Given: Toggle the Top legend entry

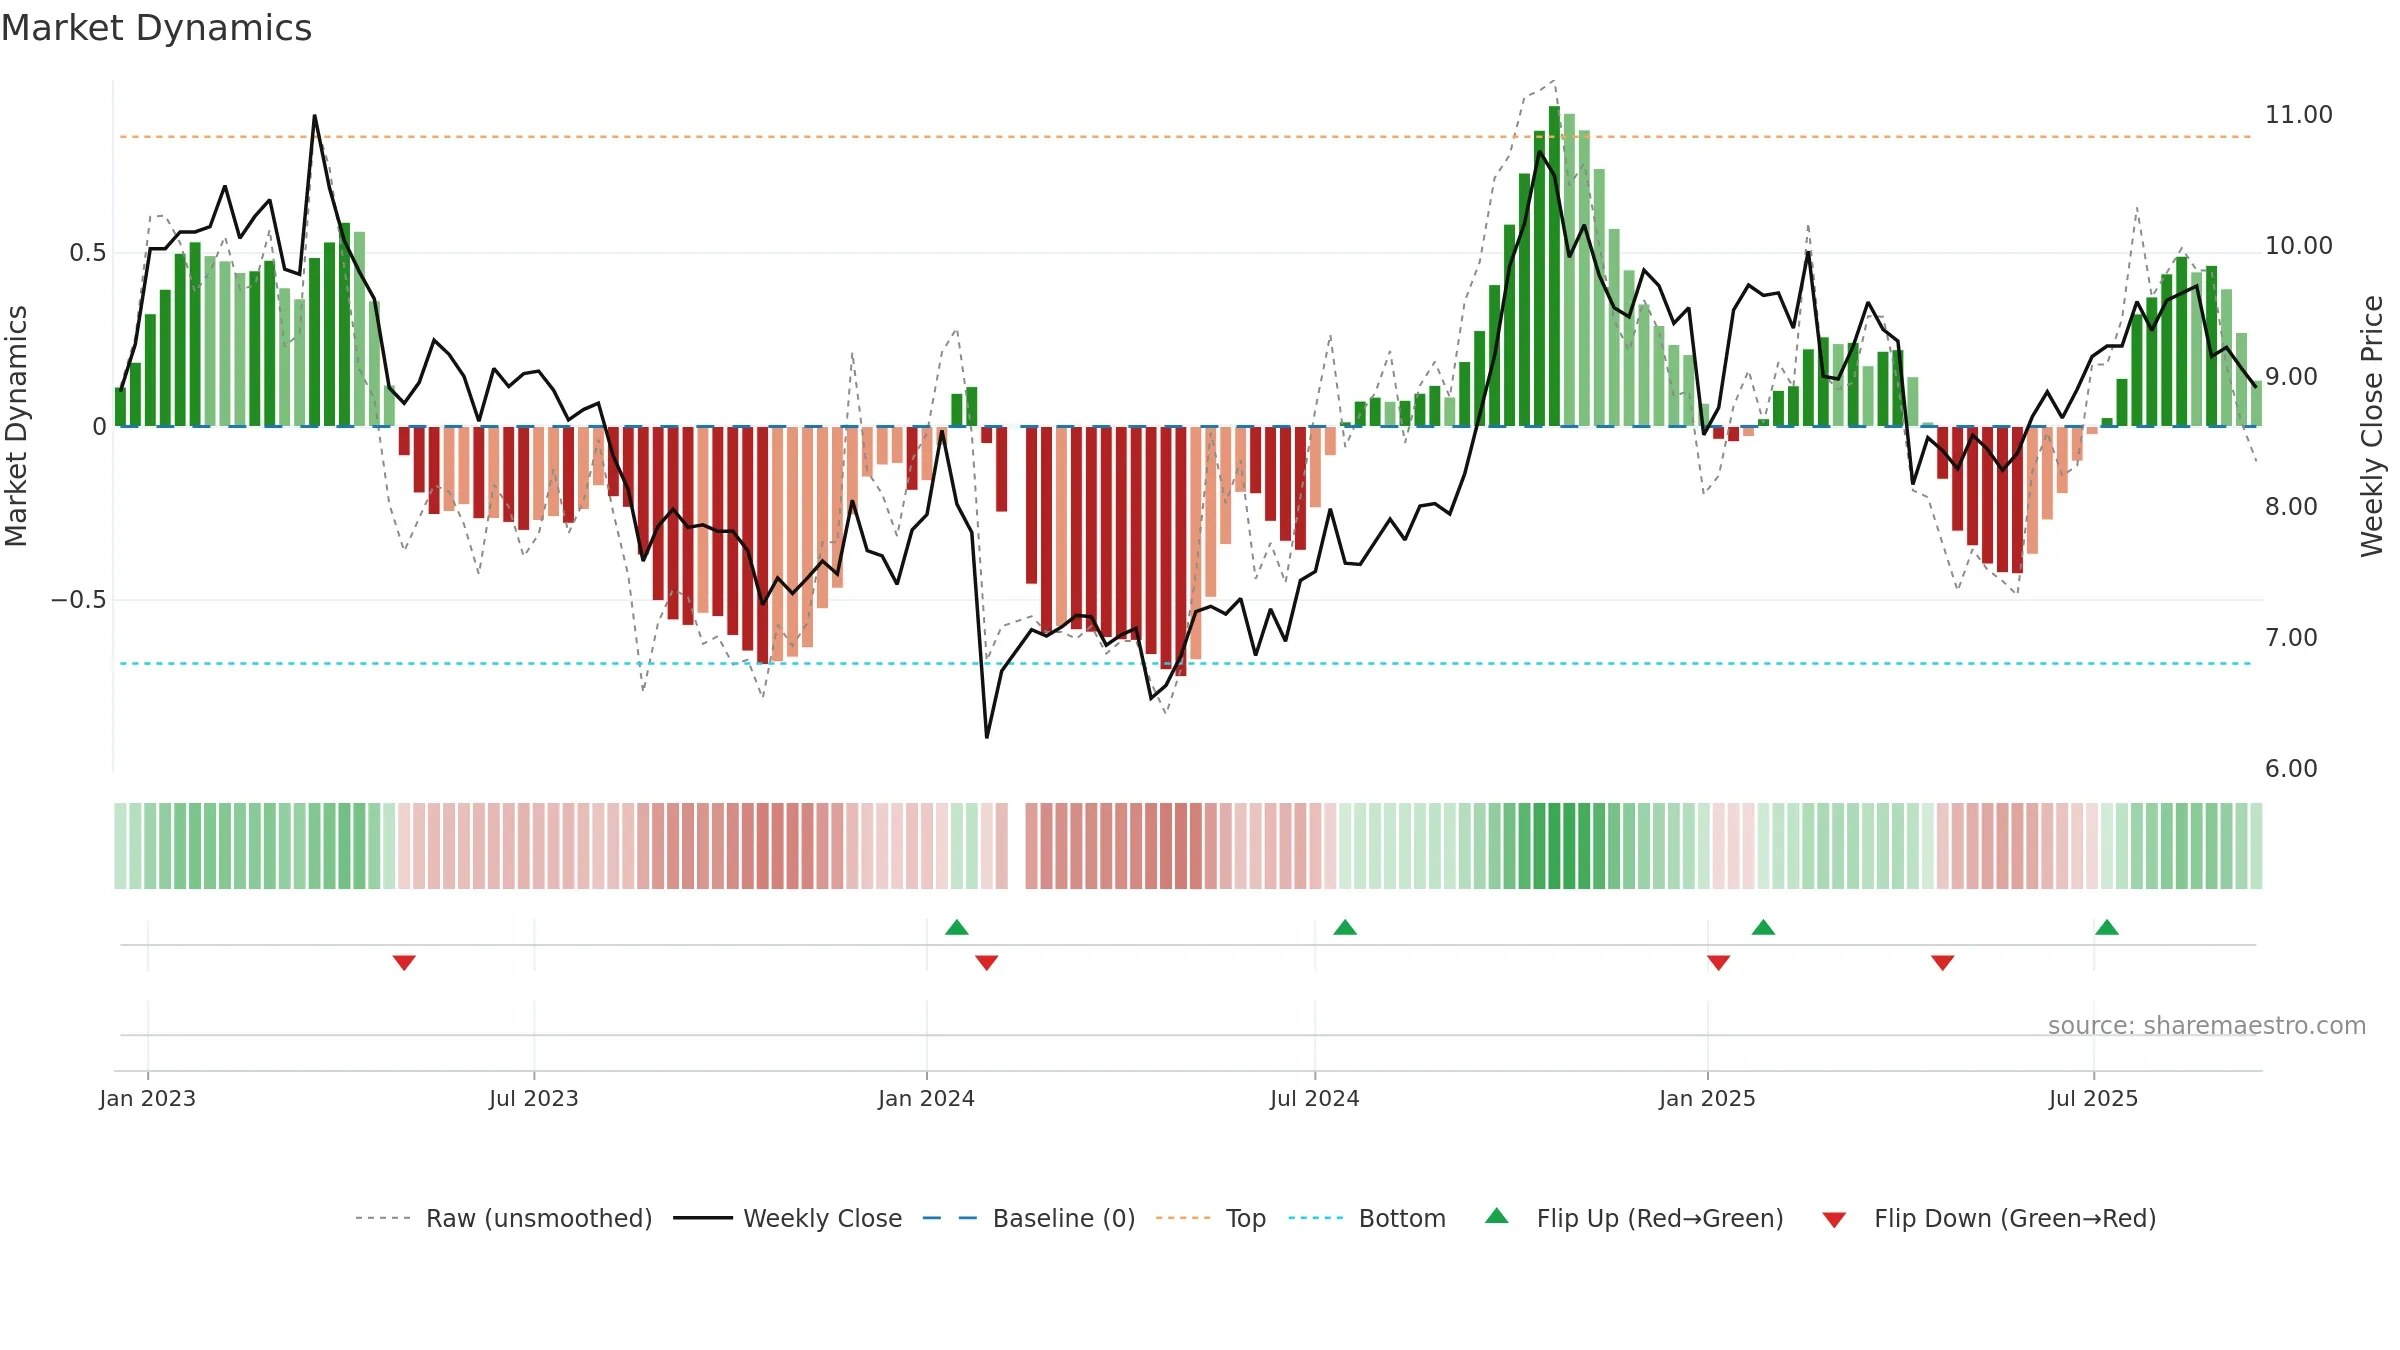Looking at the screenshot, I should click(1211, 1218).
